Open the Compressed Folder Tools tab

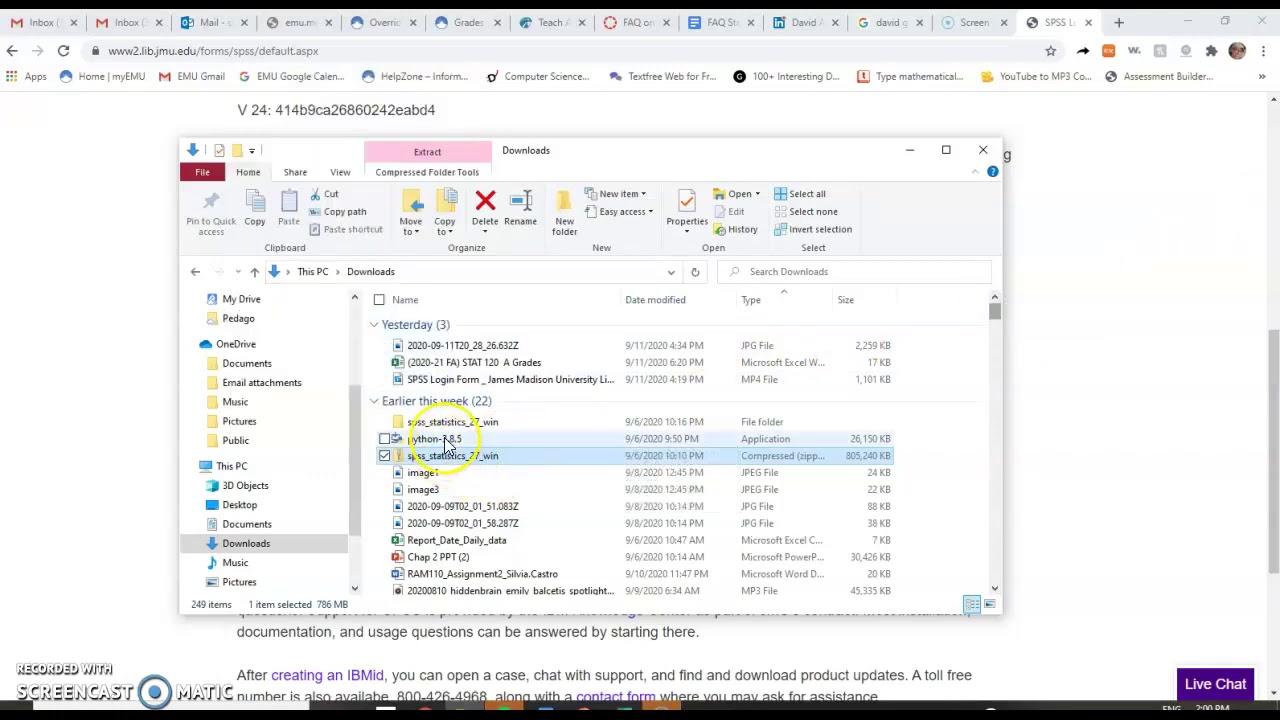point(427,172)
